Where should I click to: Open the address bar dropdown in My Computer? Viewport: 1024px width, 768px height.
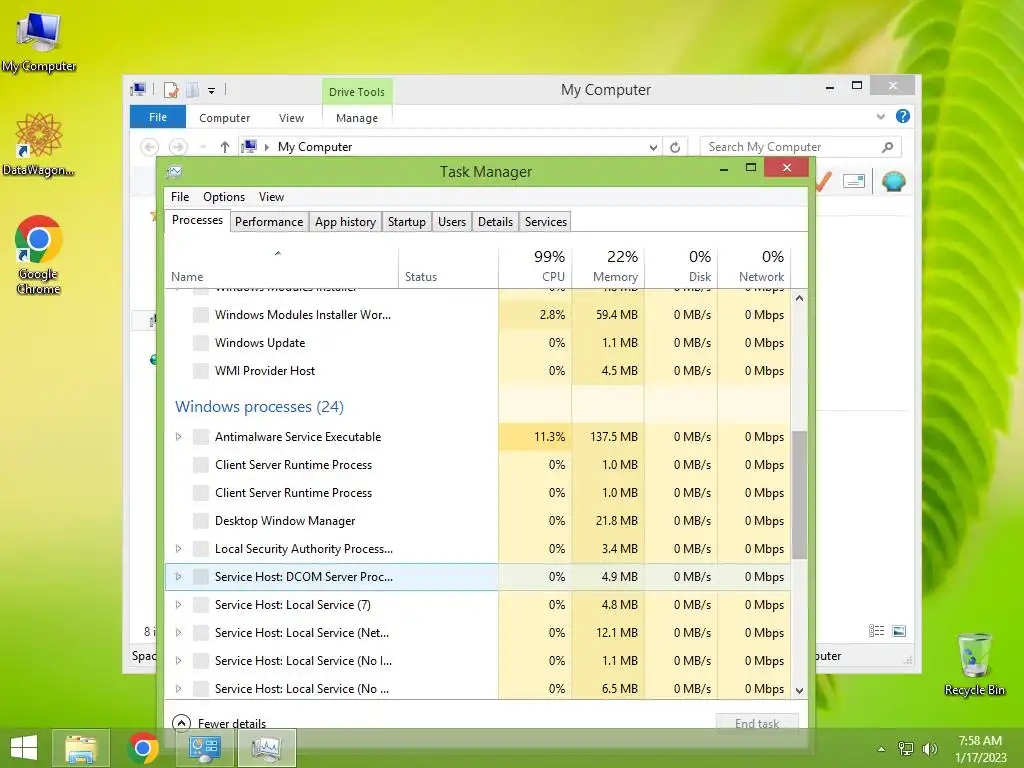[653, 148]
